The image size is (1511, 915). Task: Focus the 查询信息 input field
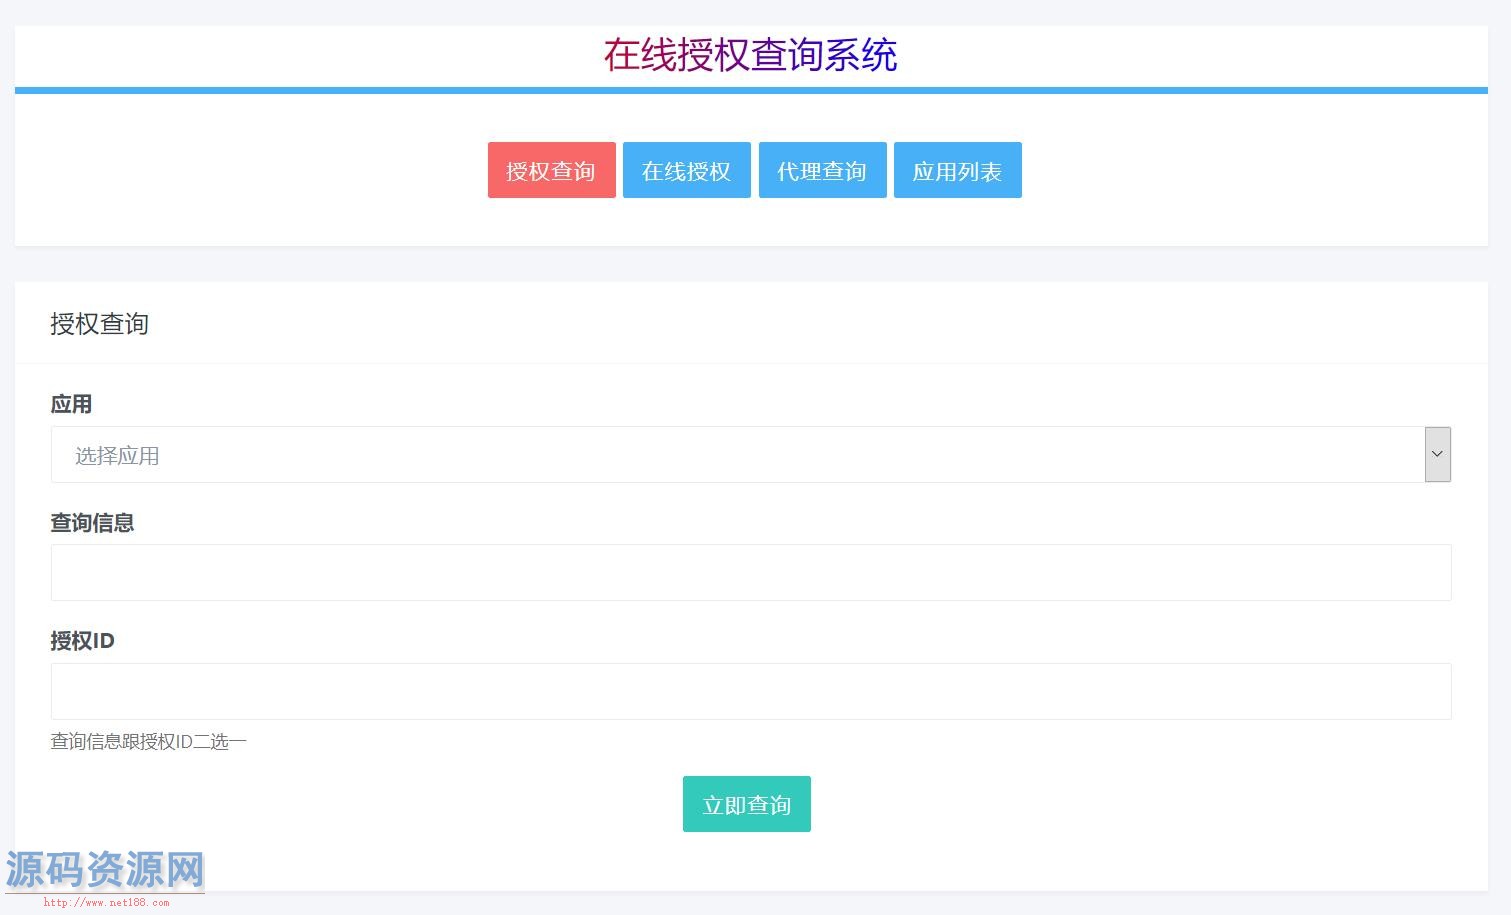pyautogui.click(x=751, y=572)
